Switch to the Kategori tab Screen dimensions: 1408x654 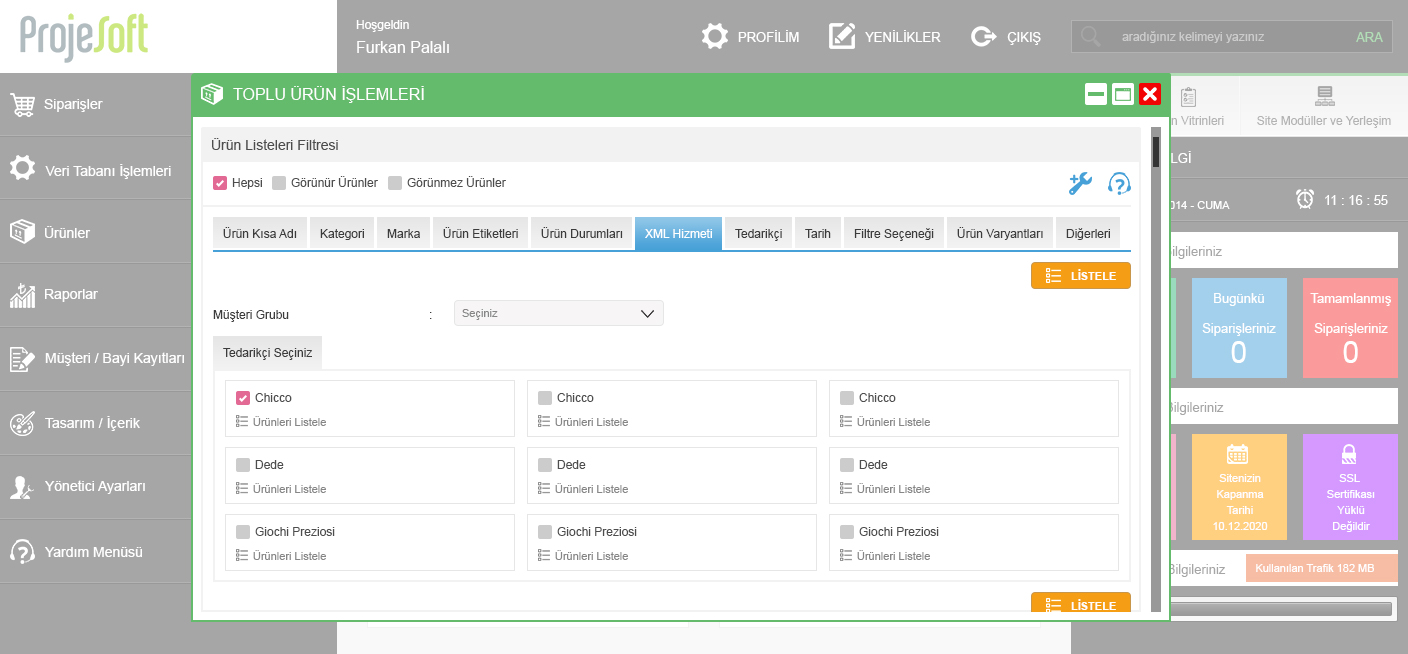coord(342,234)
